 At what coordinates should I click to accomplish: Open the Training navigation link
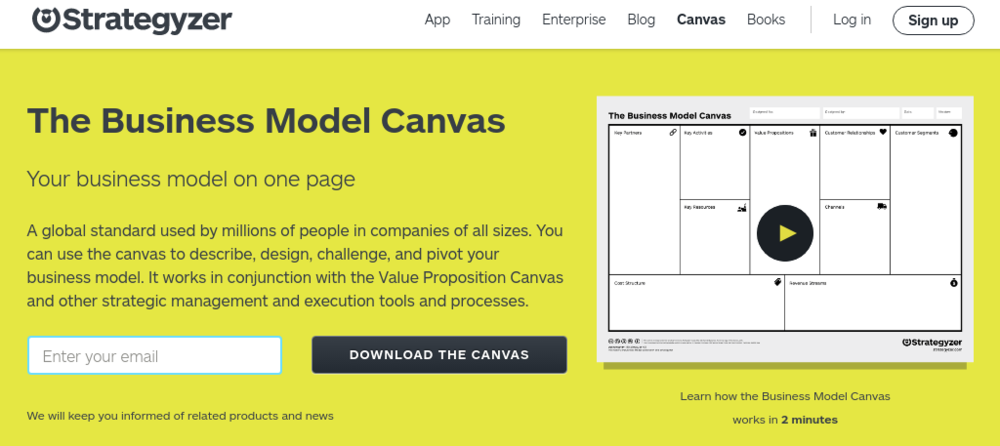click(496, 20)
